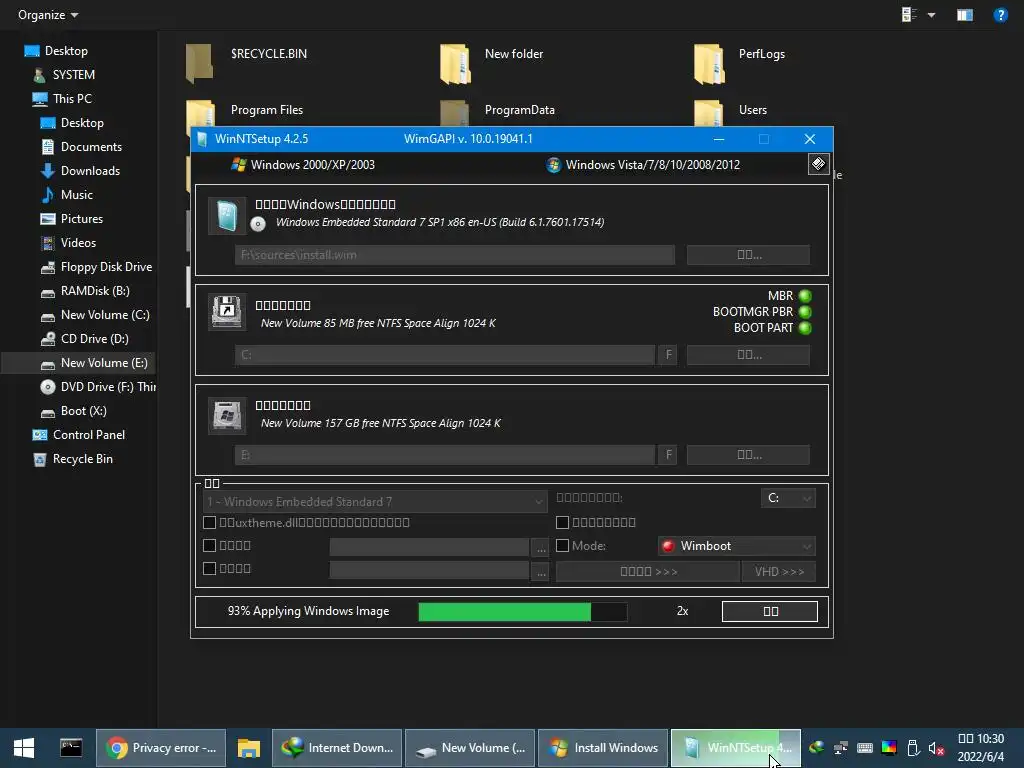Image resolution: width=1024 pixels, height=768 pixels.
Task: Click the install.wim source path field
Action: tap(455, 255)
